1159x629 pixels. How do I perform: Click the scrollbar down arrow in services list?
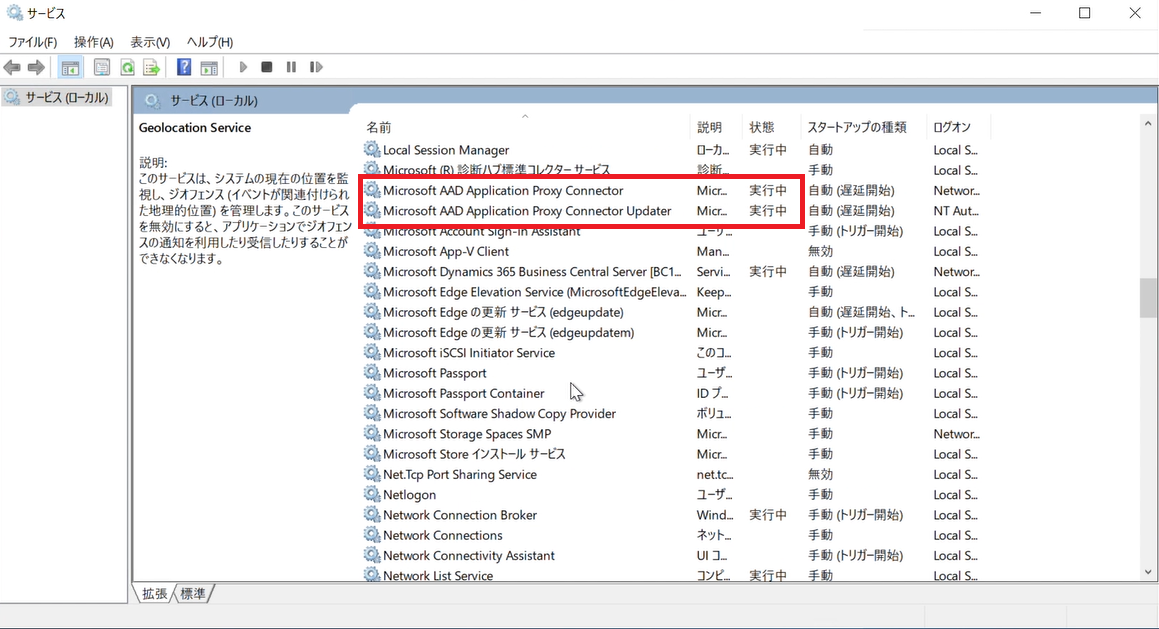(1148, 572)
